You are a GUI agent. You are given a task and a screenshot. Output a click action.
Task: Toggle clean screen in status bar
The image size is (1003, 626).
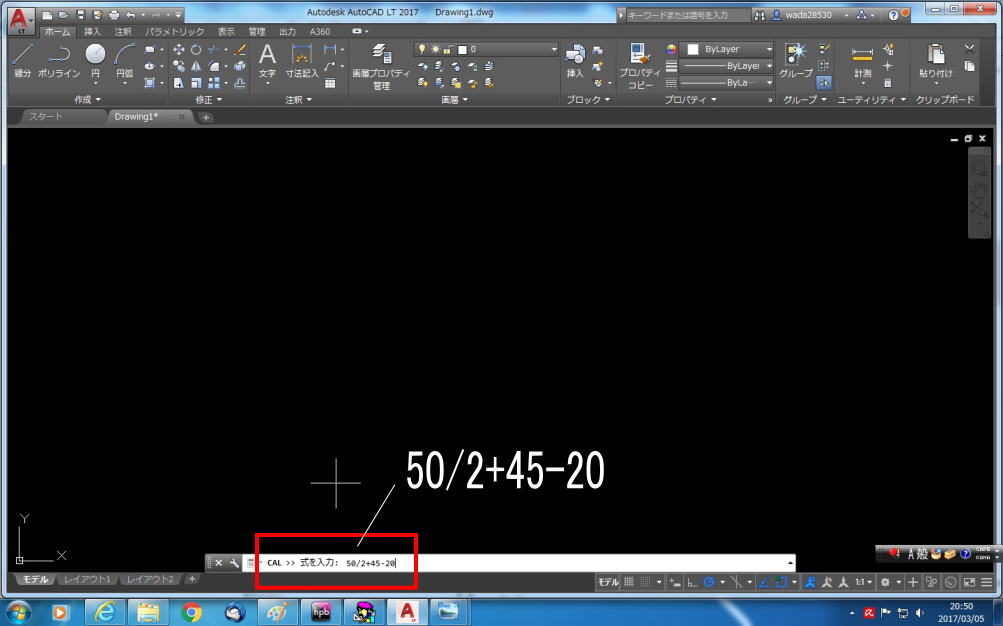pos(969,582)
